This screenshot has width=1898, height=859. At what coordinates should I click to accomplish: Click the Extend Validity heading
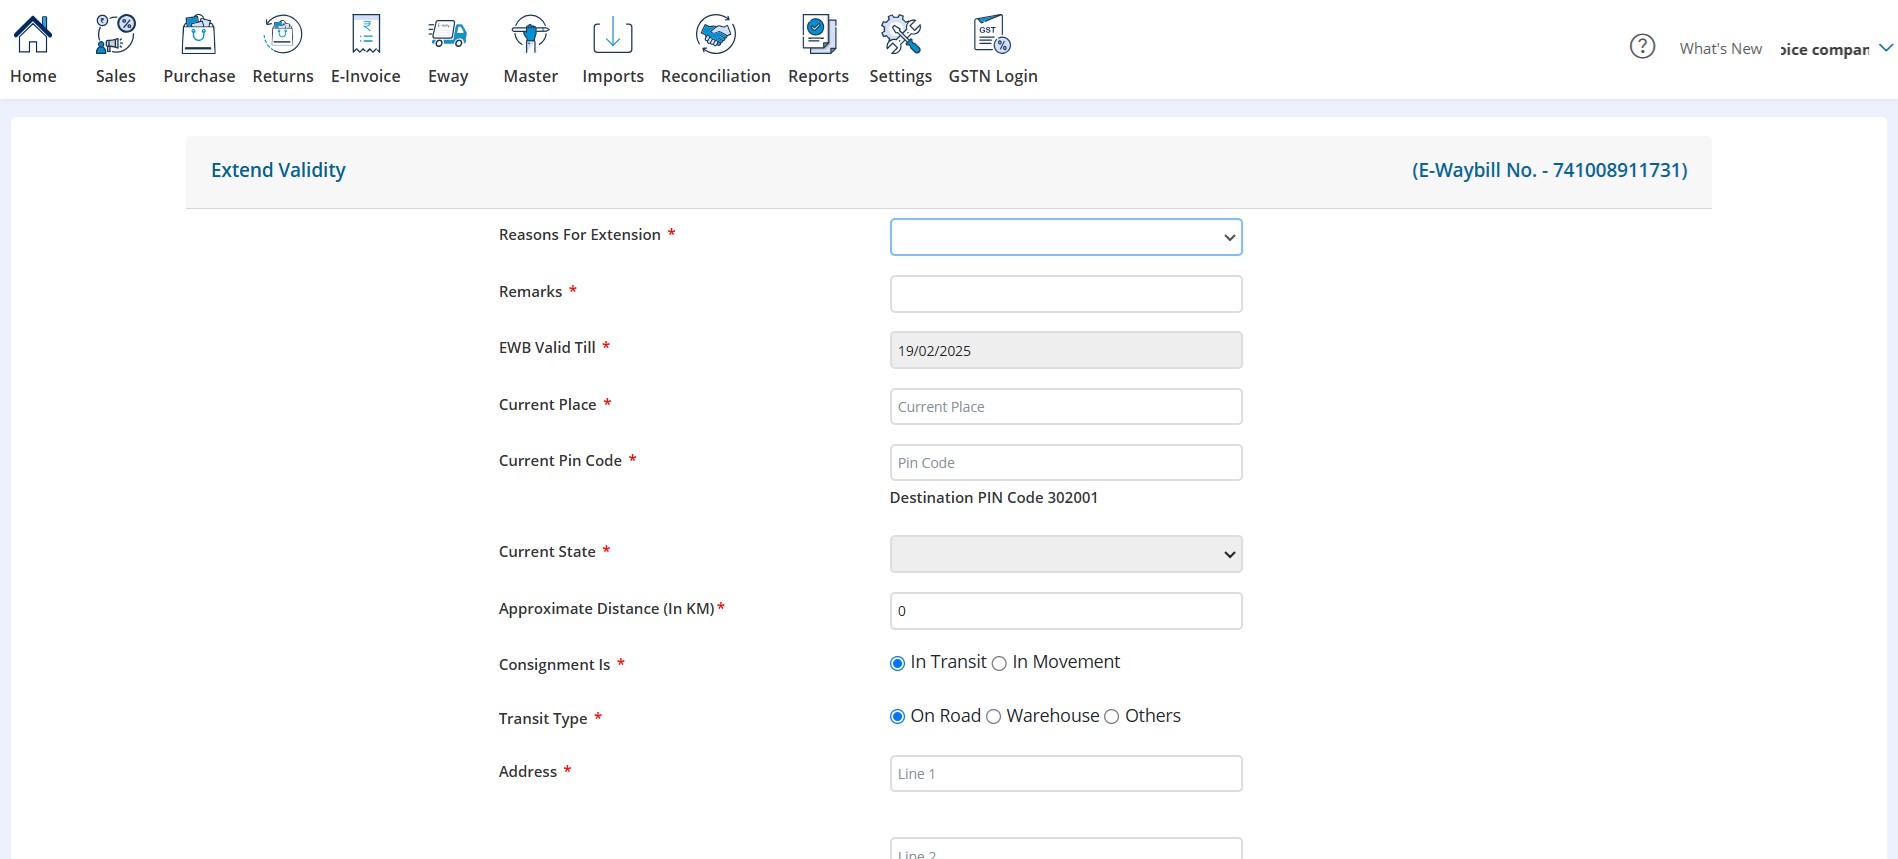click(278, 170)
